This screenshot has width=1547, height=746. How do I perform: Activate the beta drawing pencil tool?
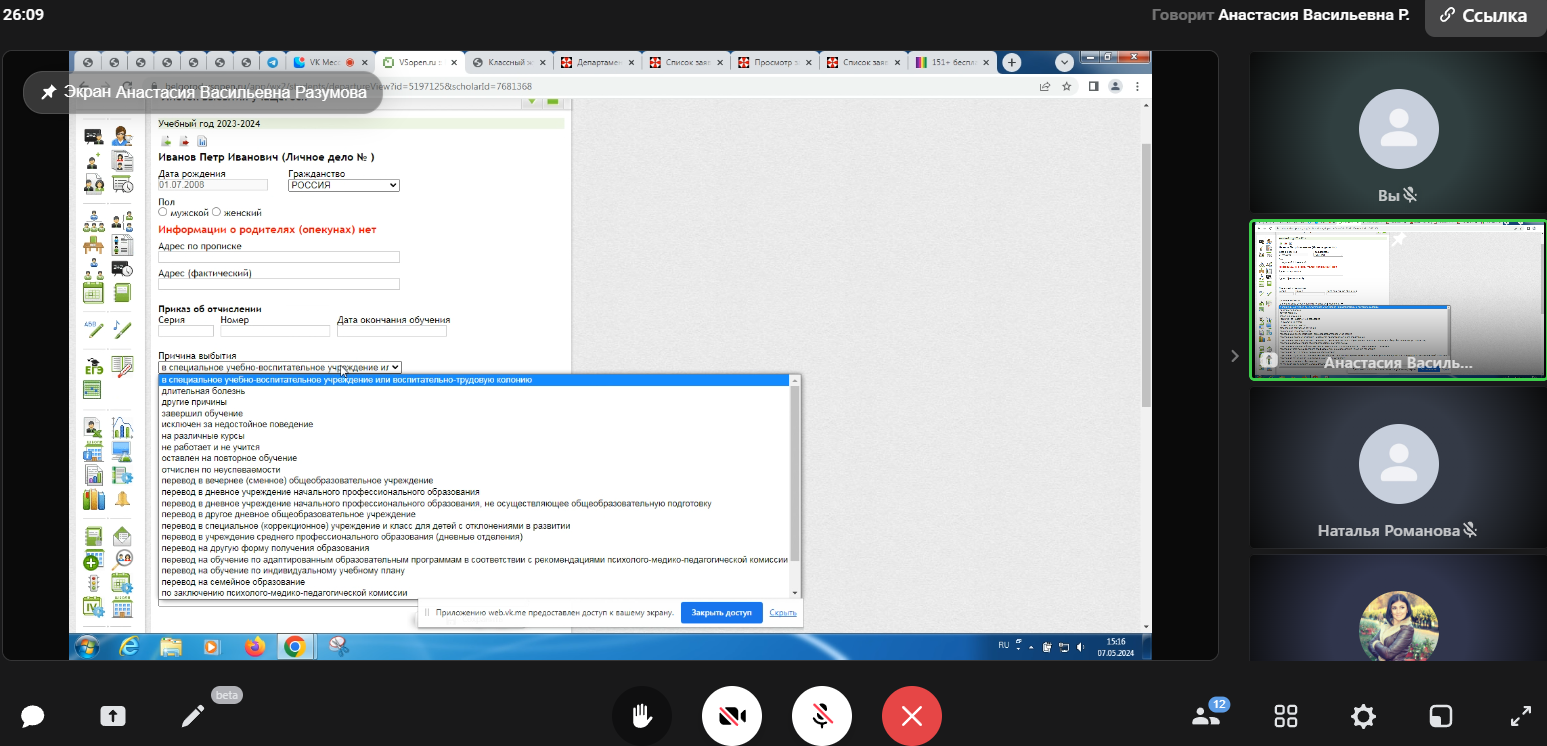[x=193, y=716]
